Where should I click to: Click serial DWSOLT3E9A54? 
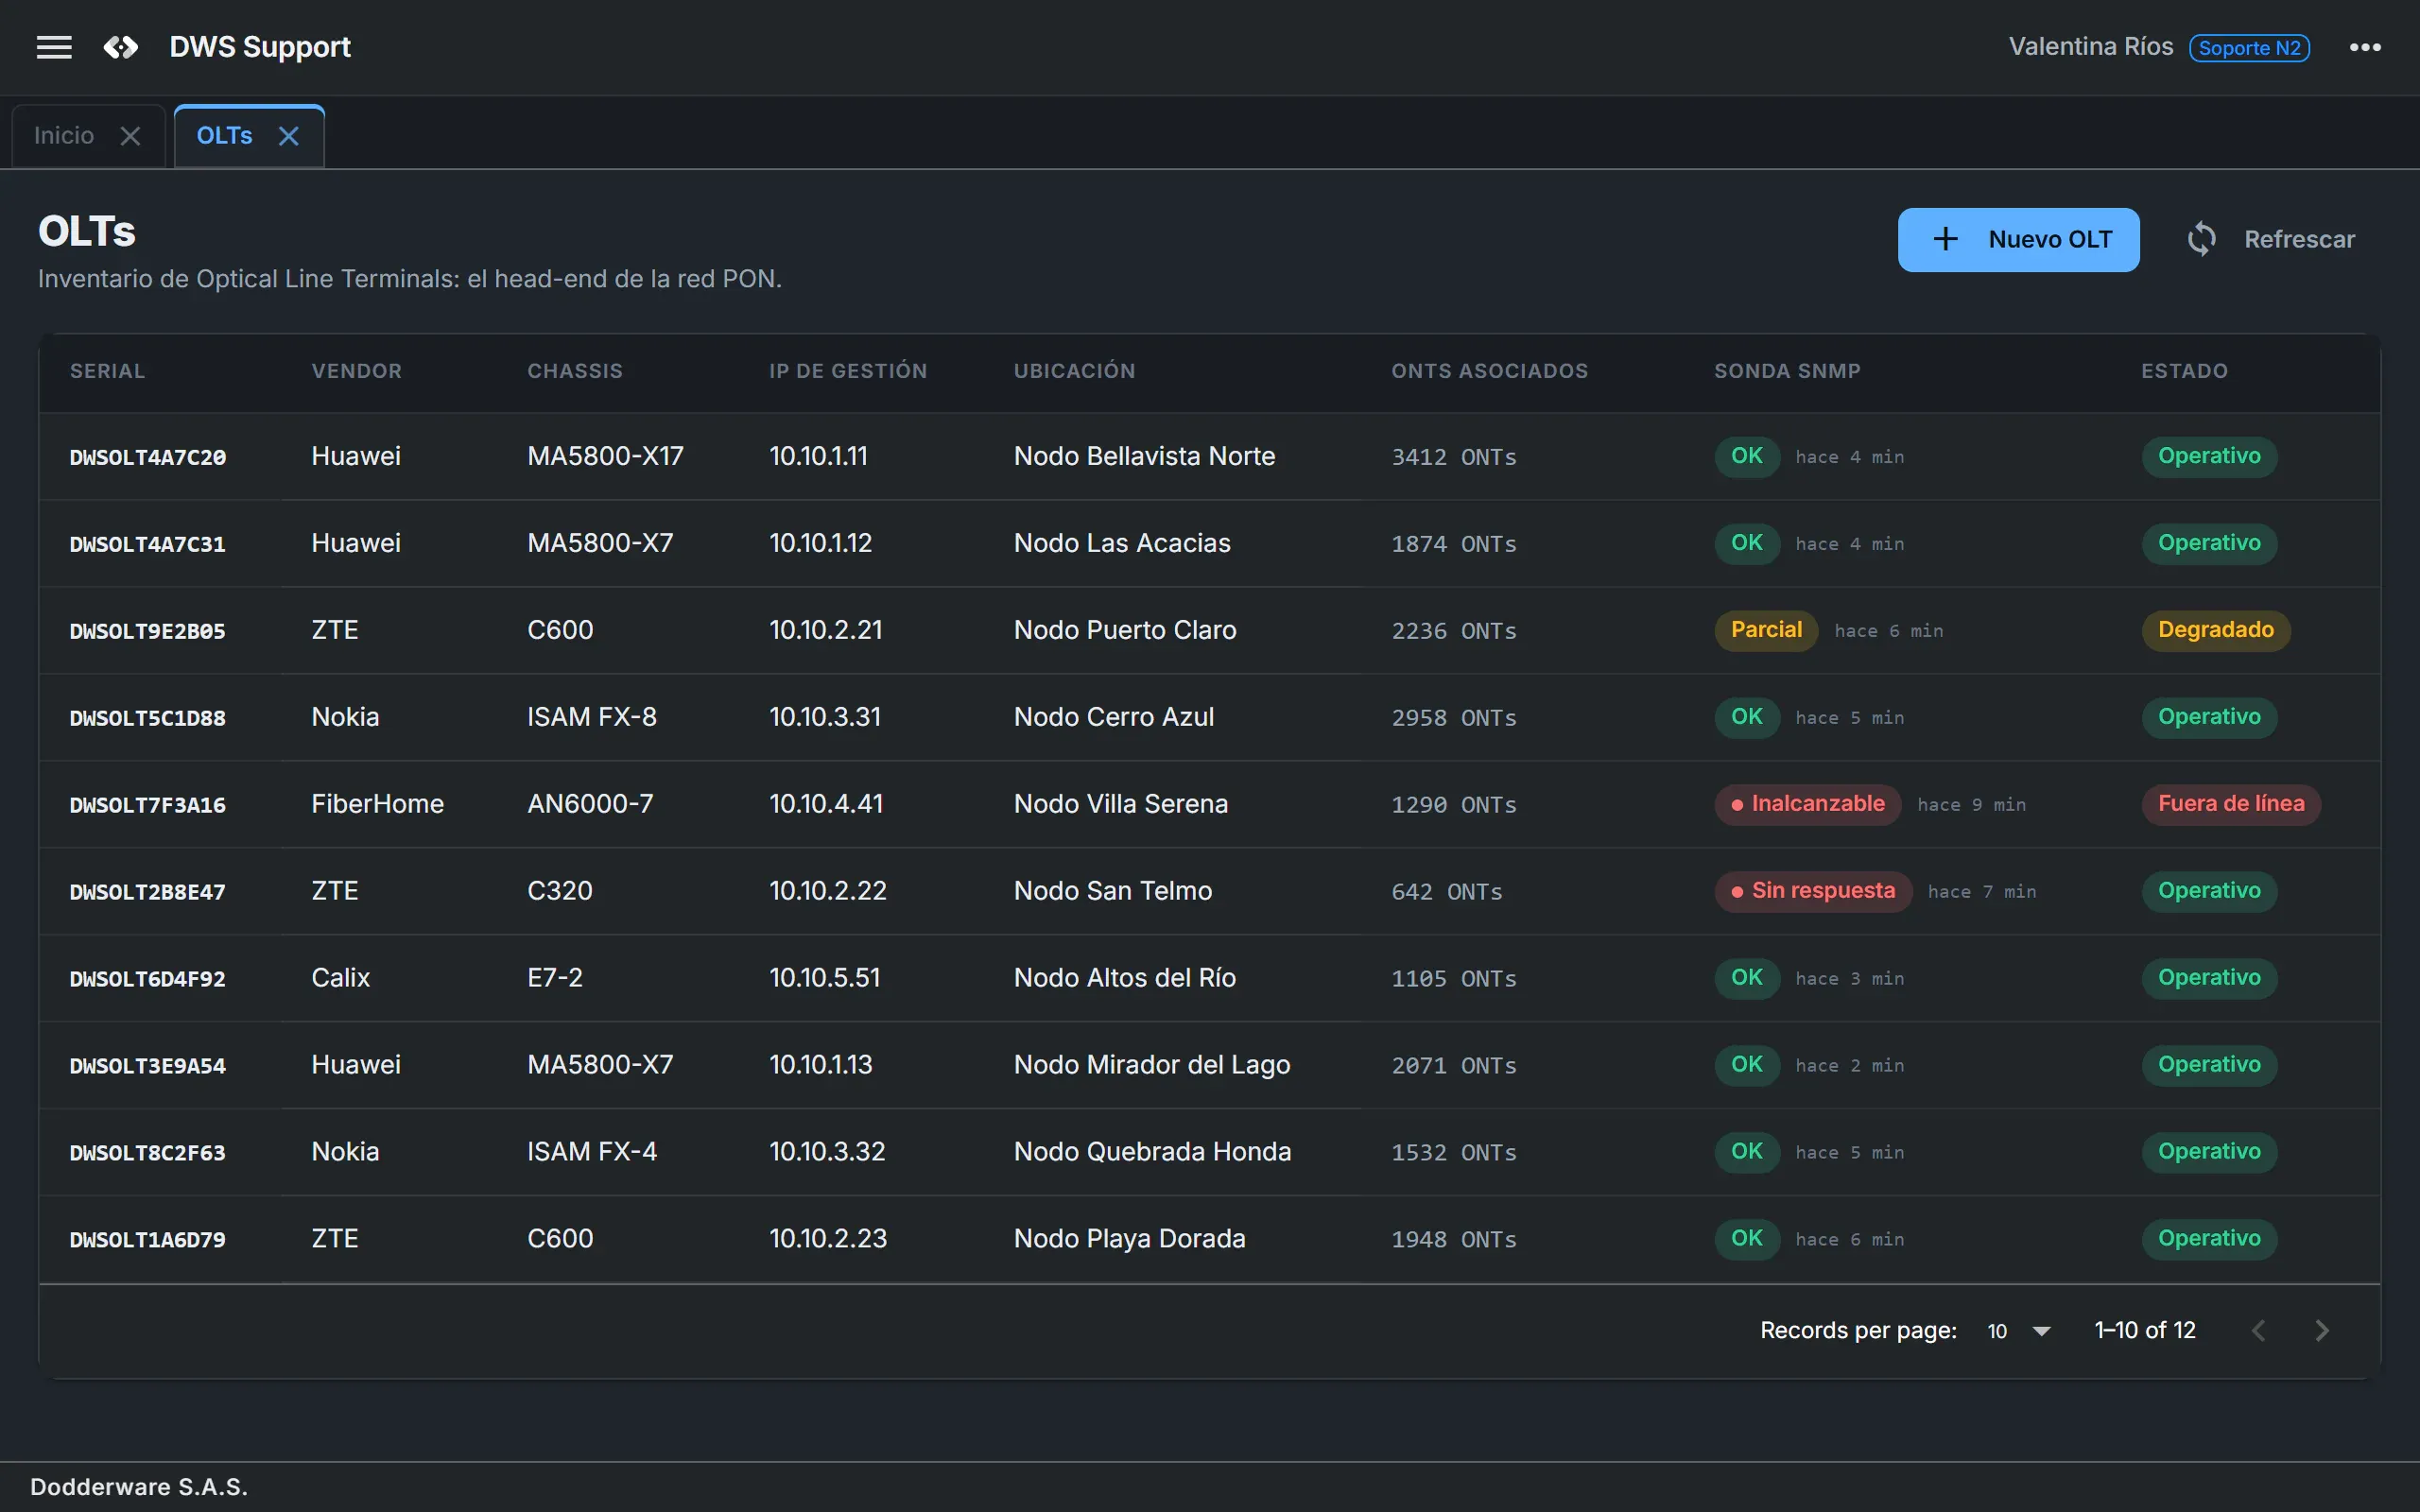point(148,1066)
